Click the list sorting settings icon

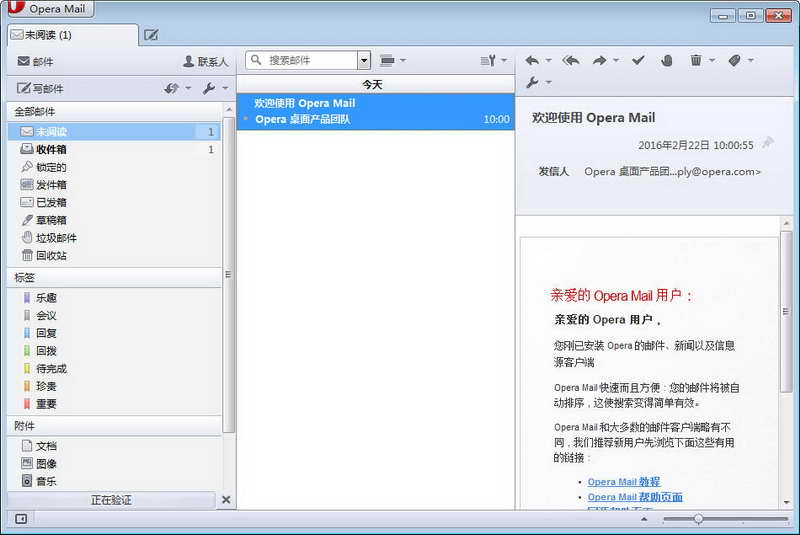pos(488,60)
